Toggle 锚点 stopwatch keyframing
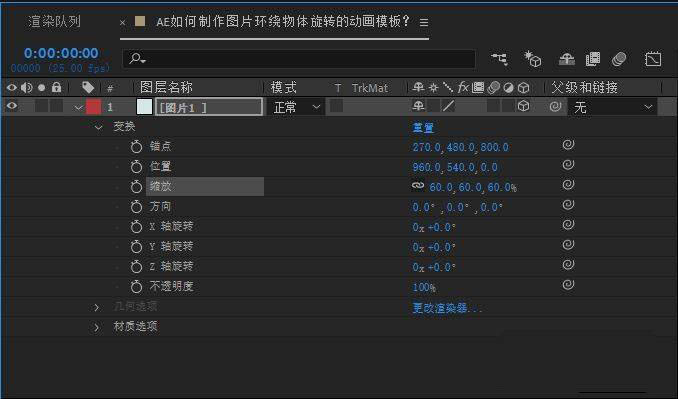 click(136, 147)
